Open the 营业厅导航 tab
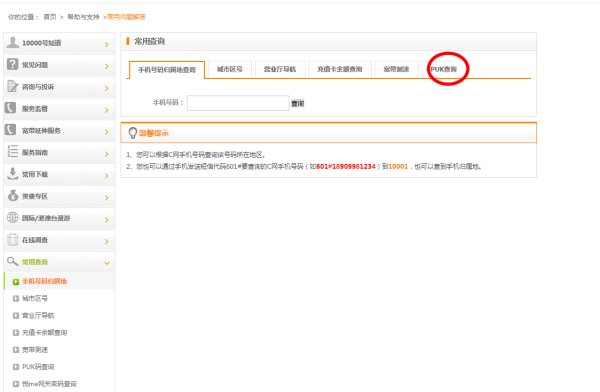This screenshot has width=600, height=392. [x=280, y=69]
